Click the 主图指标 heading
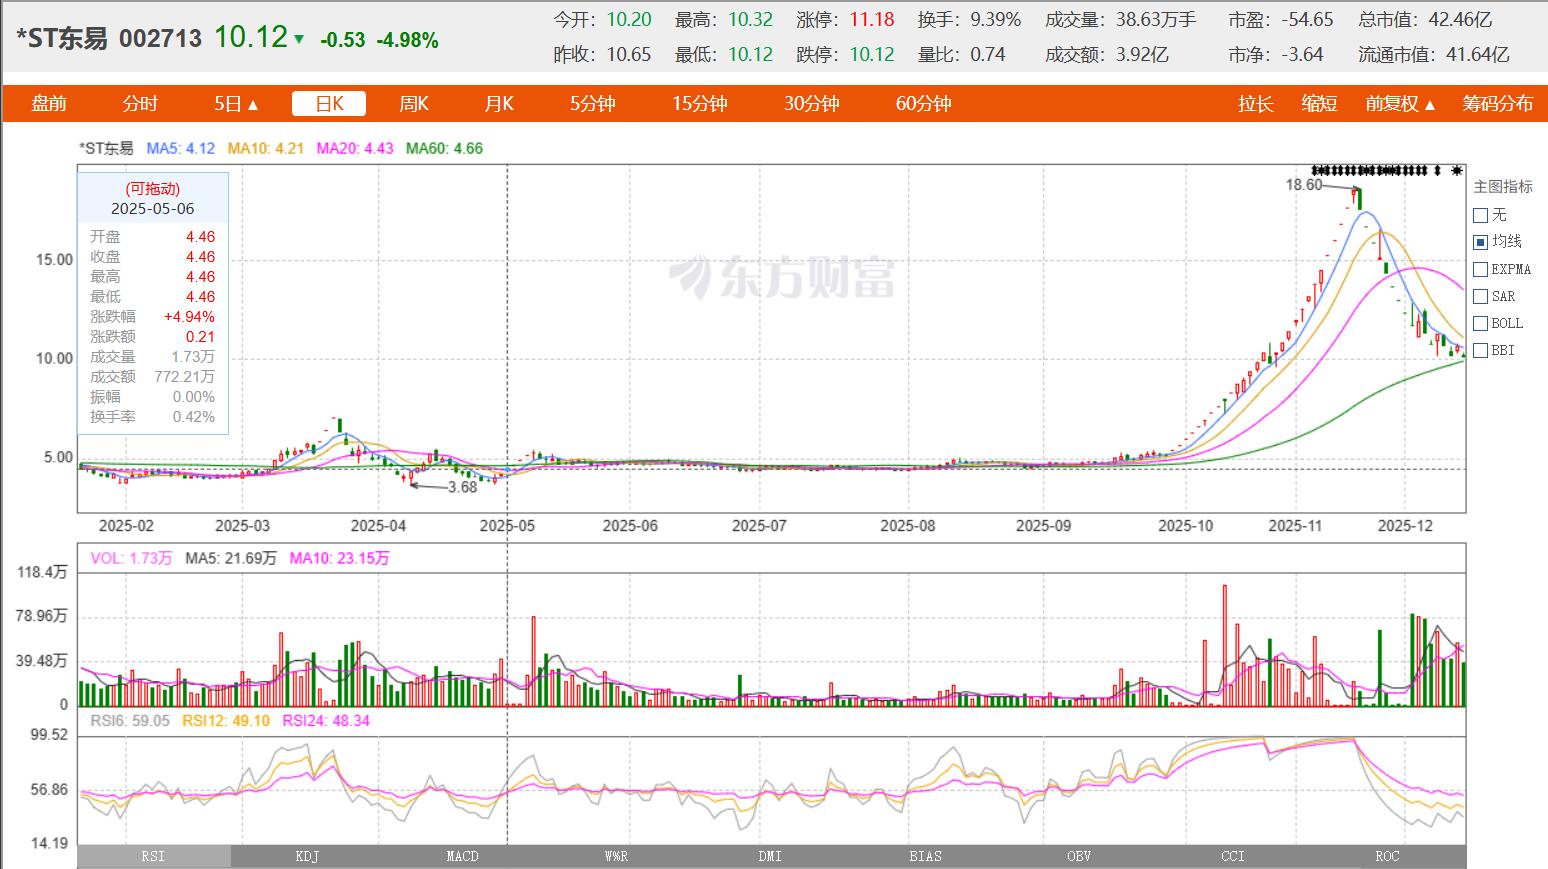This screenshot has height=869, width=1548. click(1503, 187)
